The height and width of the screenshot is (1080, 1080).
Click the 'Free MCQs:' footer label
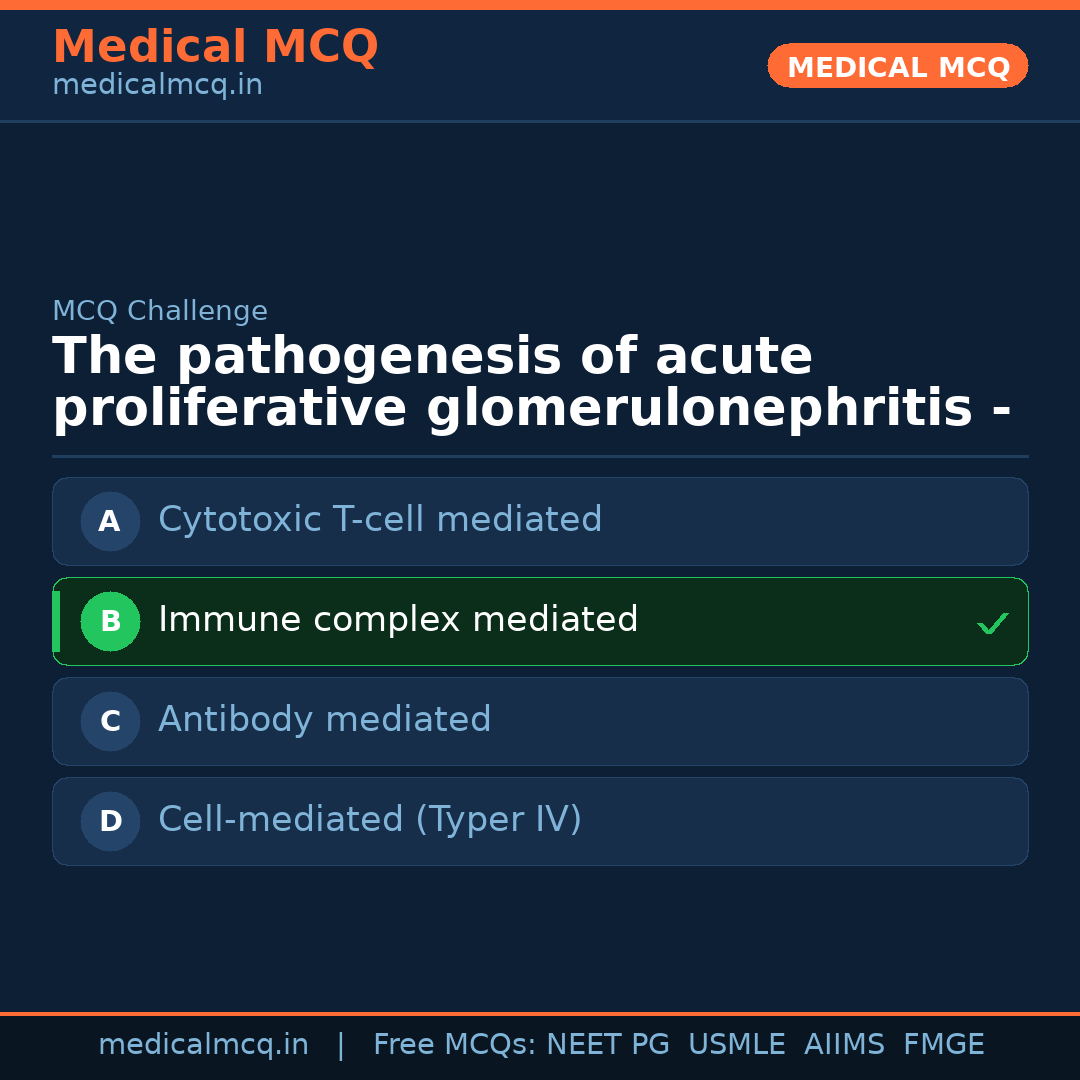coord(455,1045)
